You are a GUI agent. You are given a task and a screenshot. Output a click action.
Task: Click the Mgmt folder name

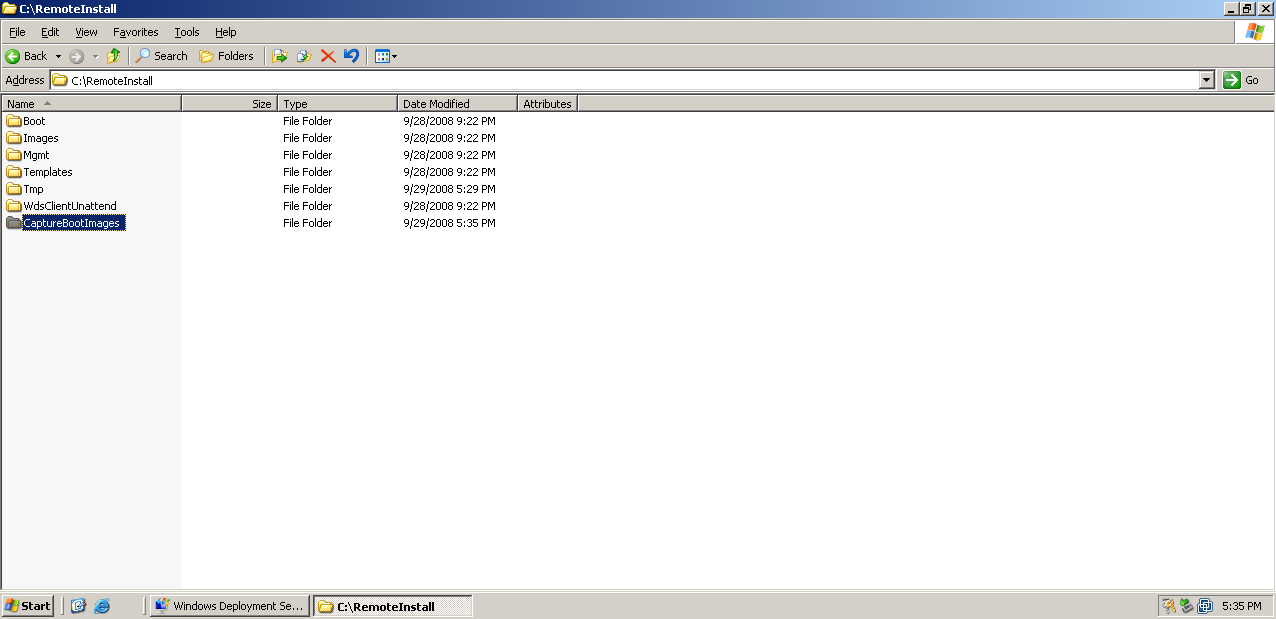[36, 155]
